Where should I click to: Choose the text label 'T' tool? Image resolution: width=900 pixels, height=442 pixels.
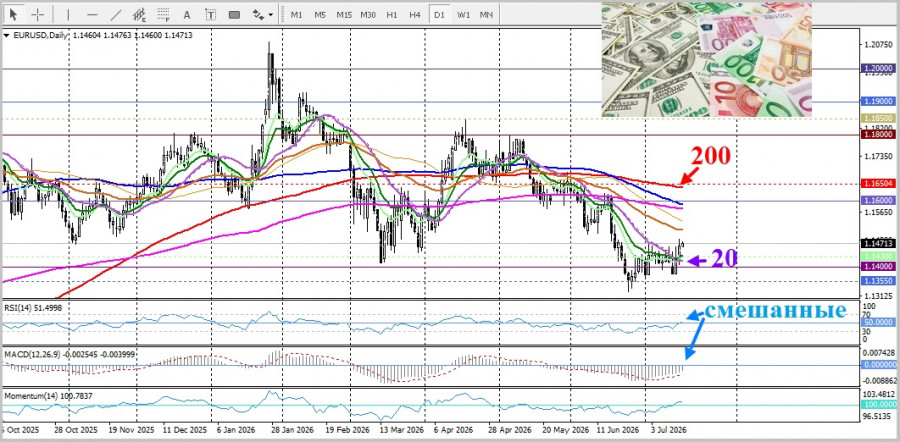(210, 14)
